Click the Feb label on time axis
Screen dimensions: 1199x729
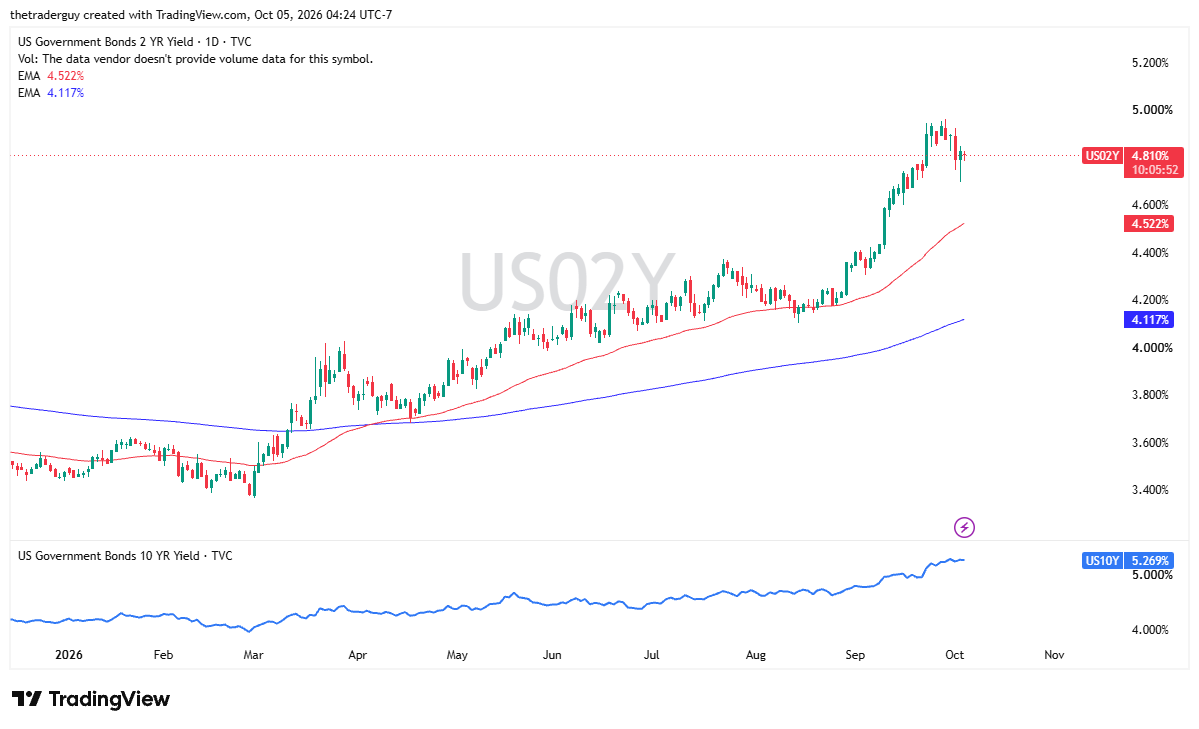pos(163,655)
